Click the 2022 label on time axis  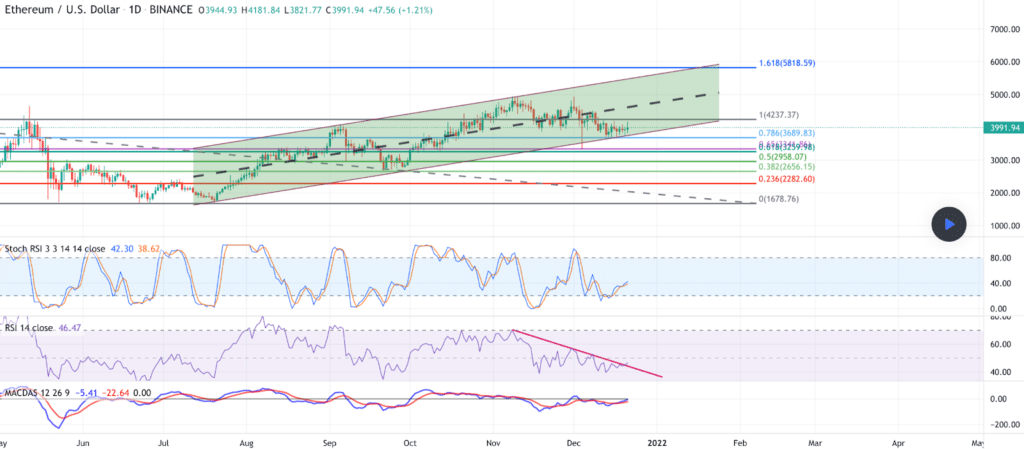(657, 440)
